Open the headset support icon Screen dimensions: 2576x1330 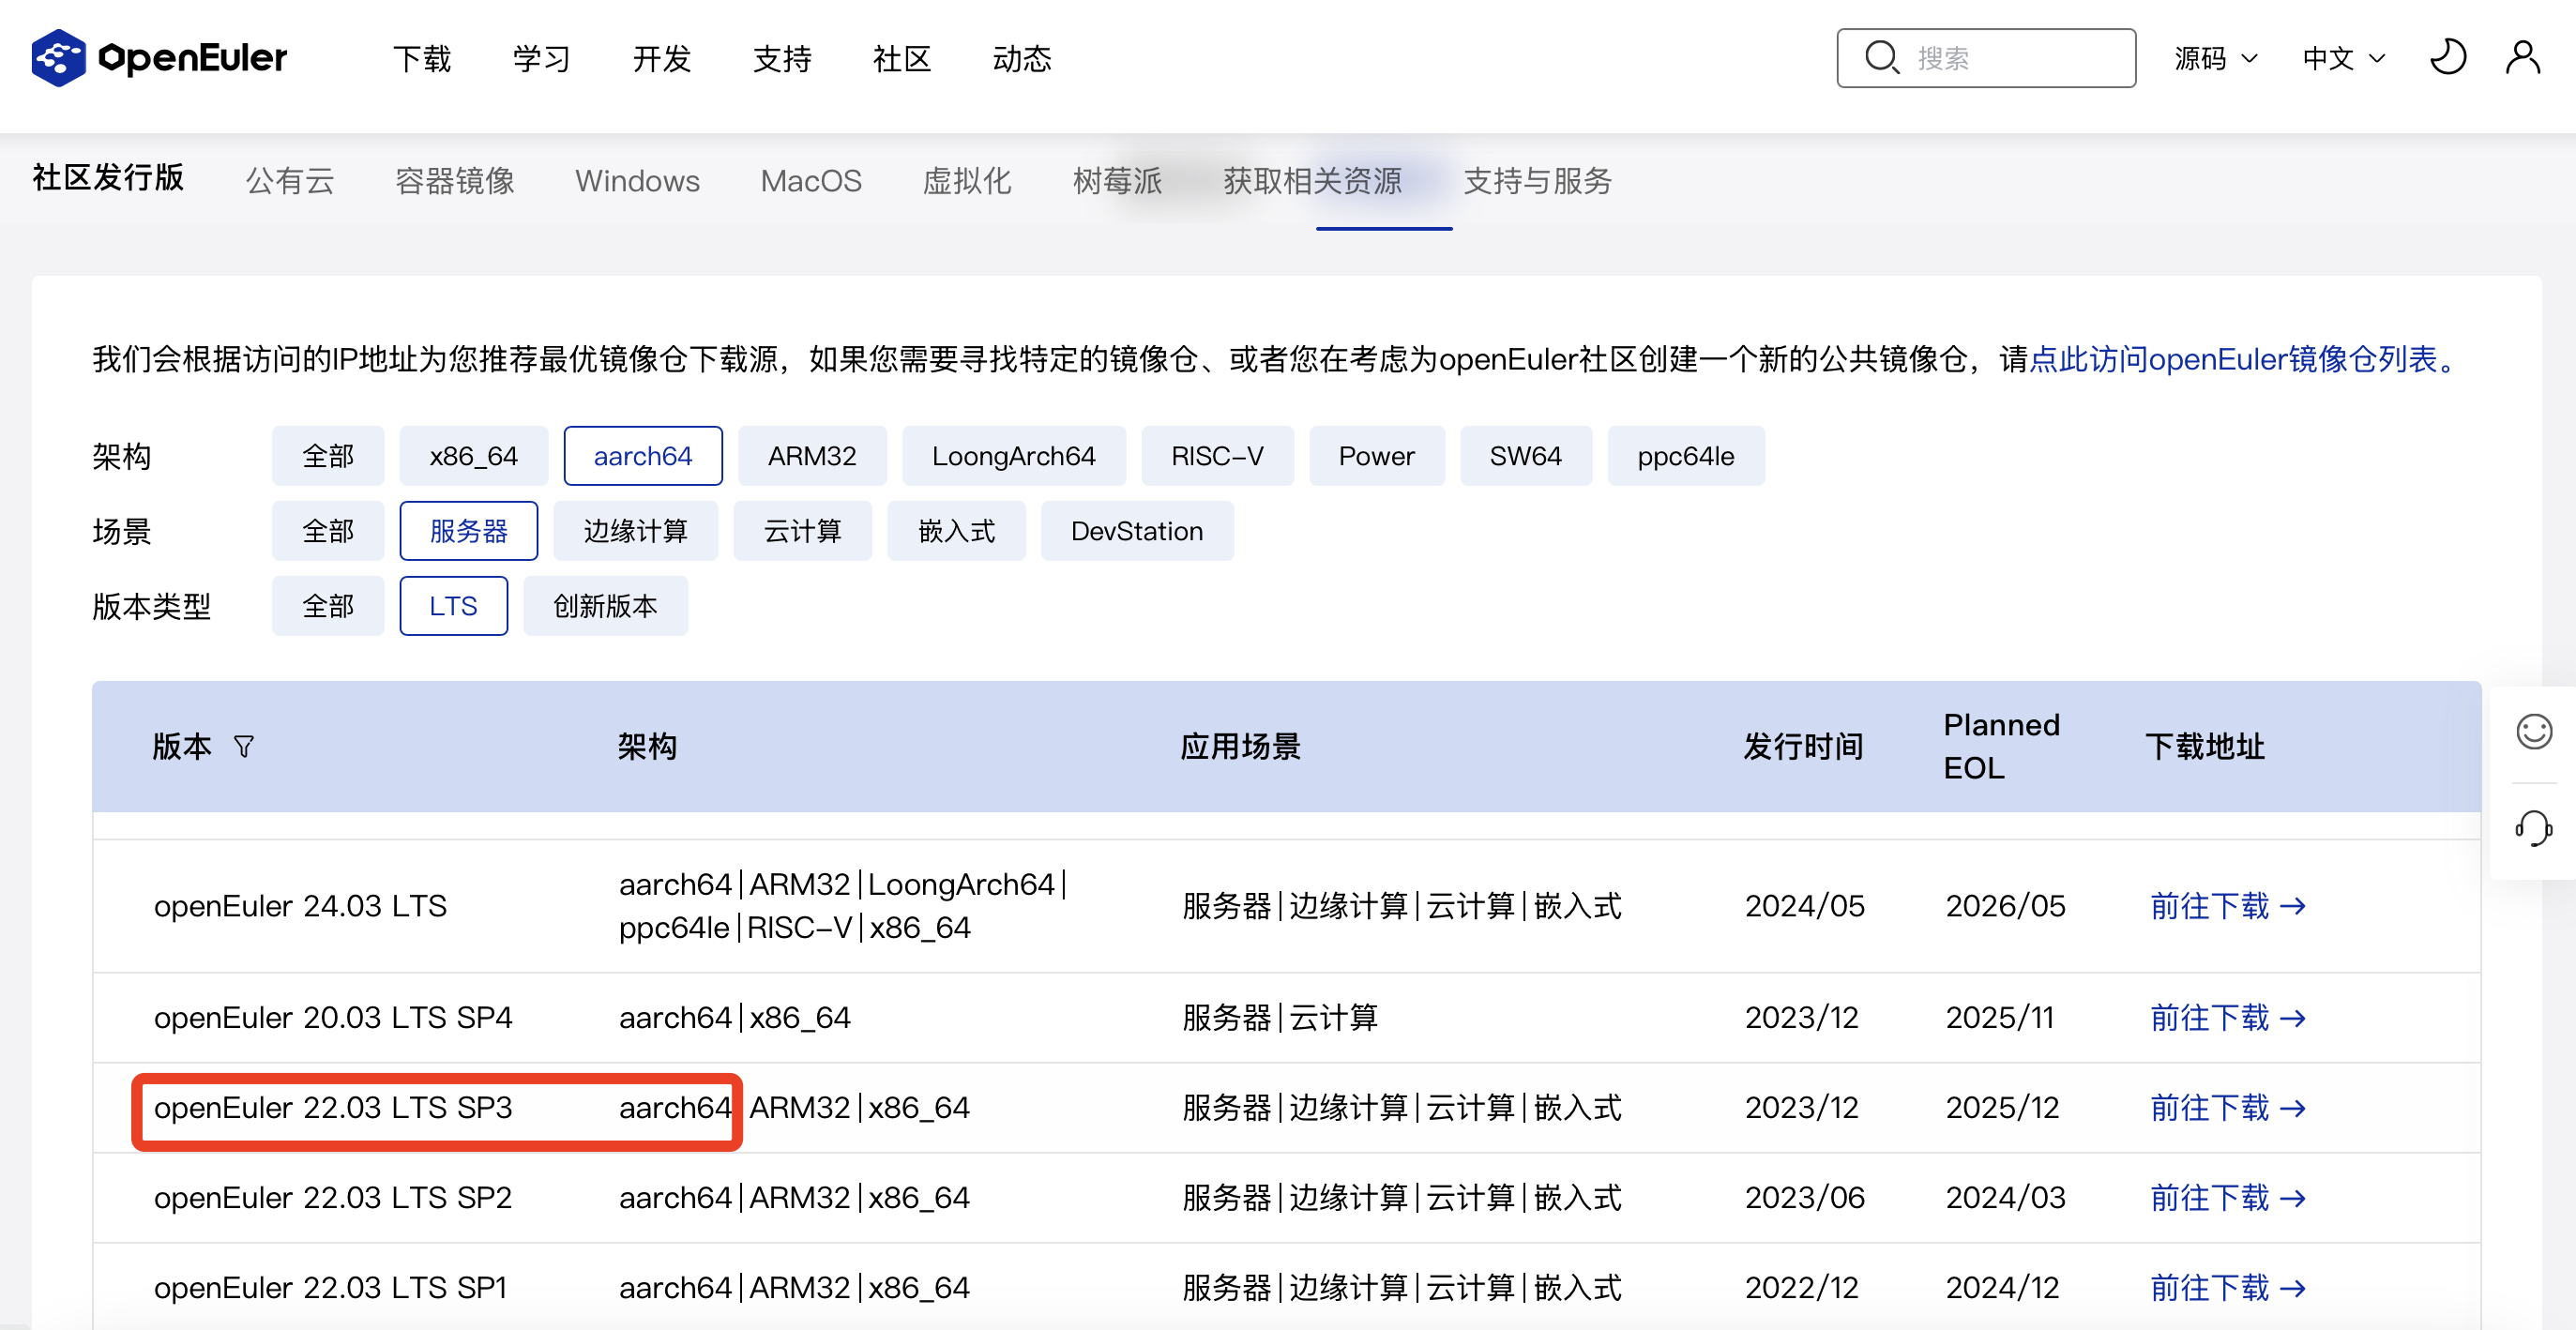tap(2533, 828)
